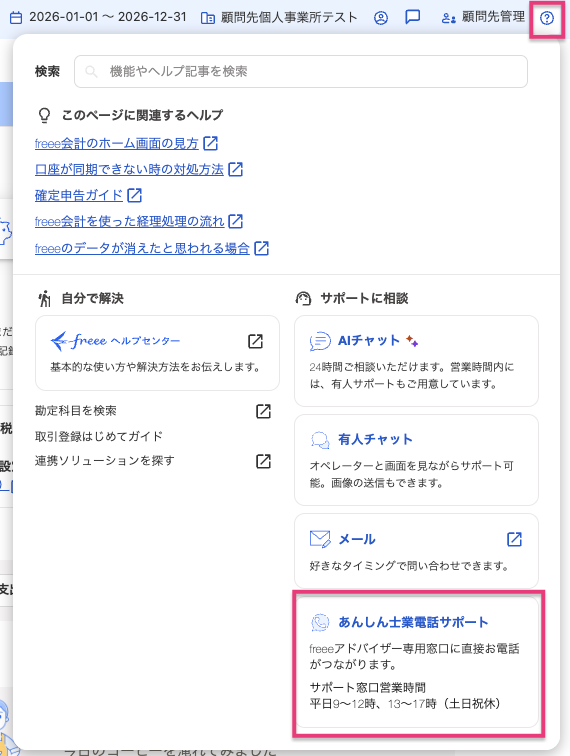Open the chat bubble icon in header

[412, 17]
